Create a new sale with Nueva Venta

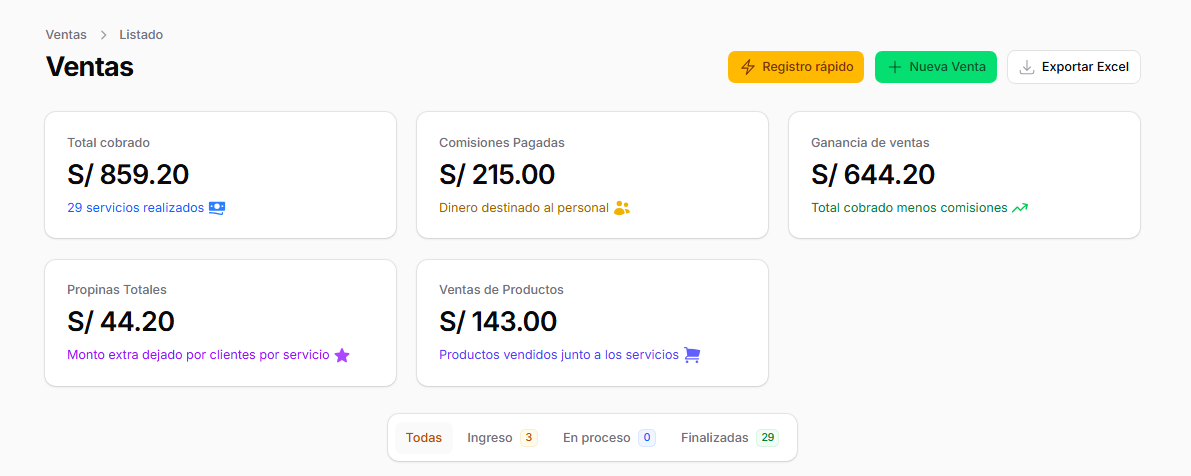coord(935,67)
